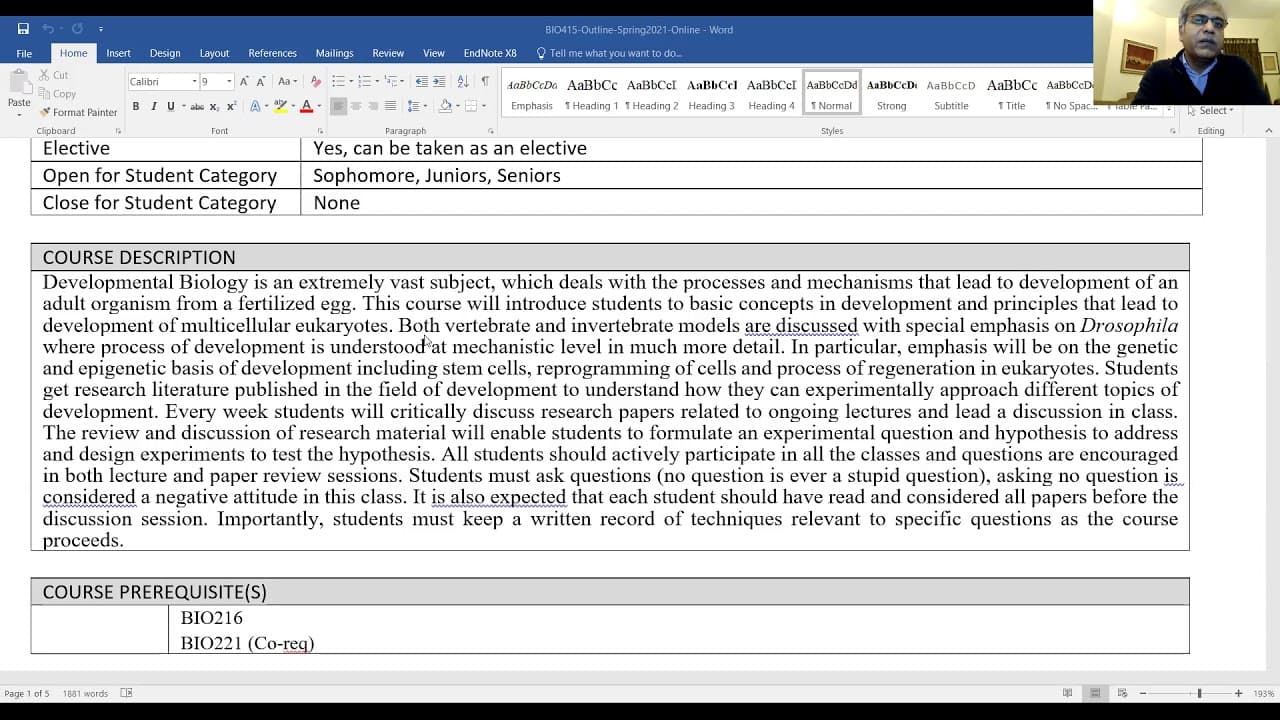Open the font color red swatch
Screen dimensions: 1280x720
pyautogui.click(x=306, y=106)
